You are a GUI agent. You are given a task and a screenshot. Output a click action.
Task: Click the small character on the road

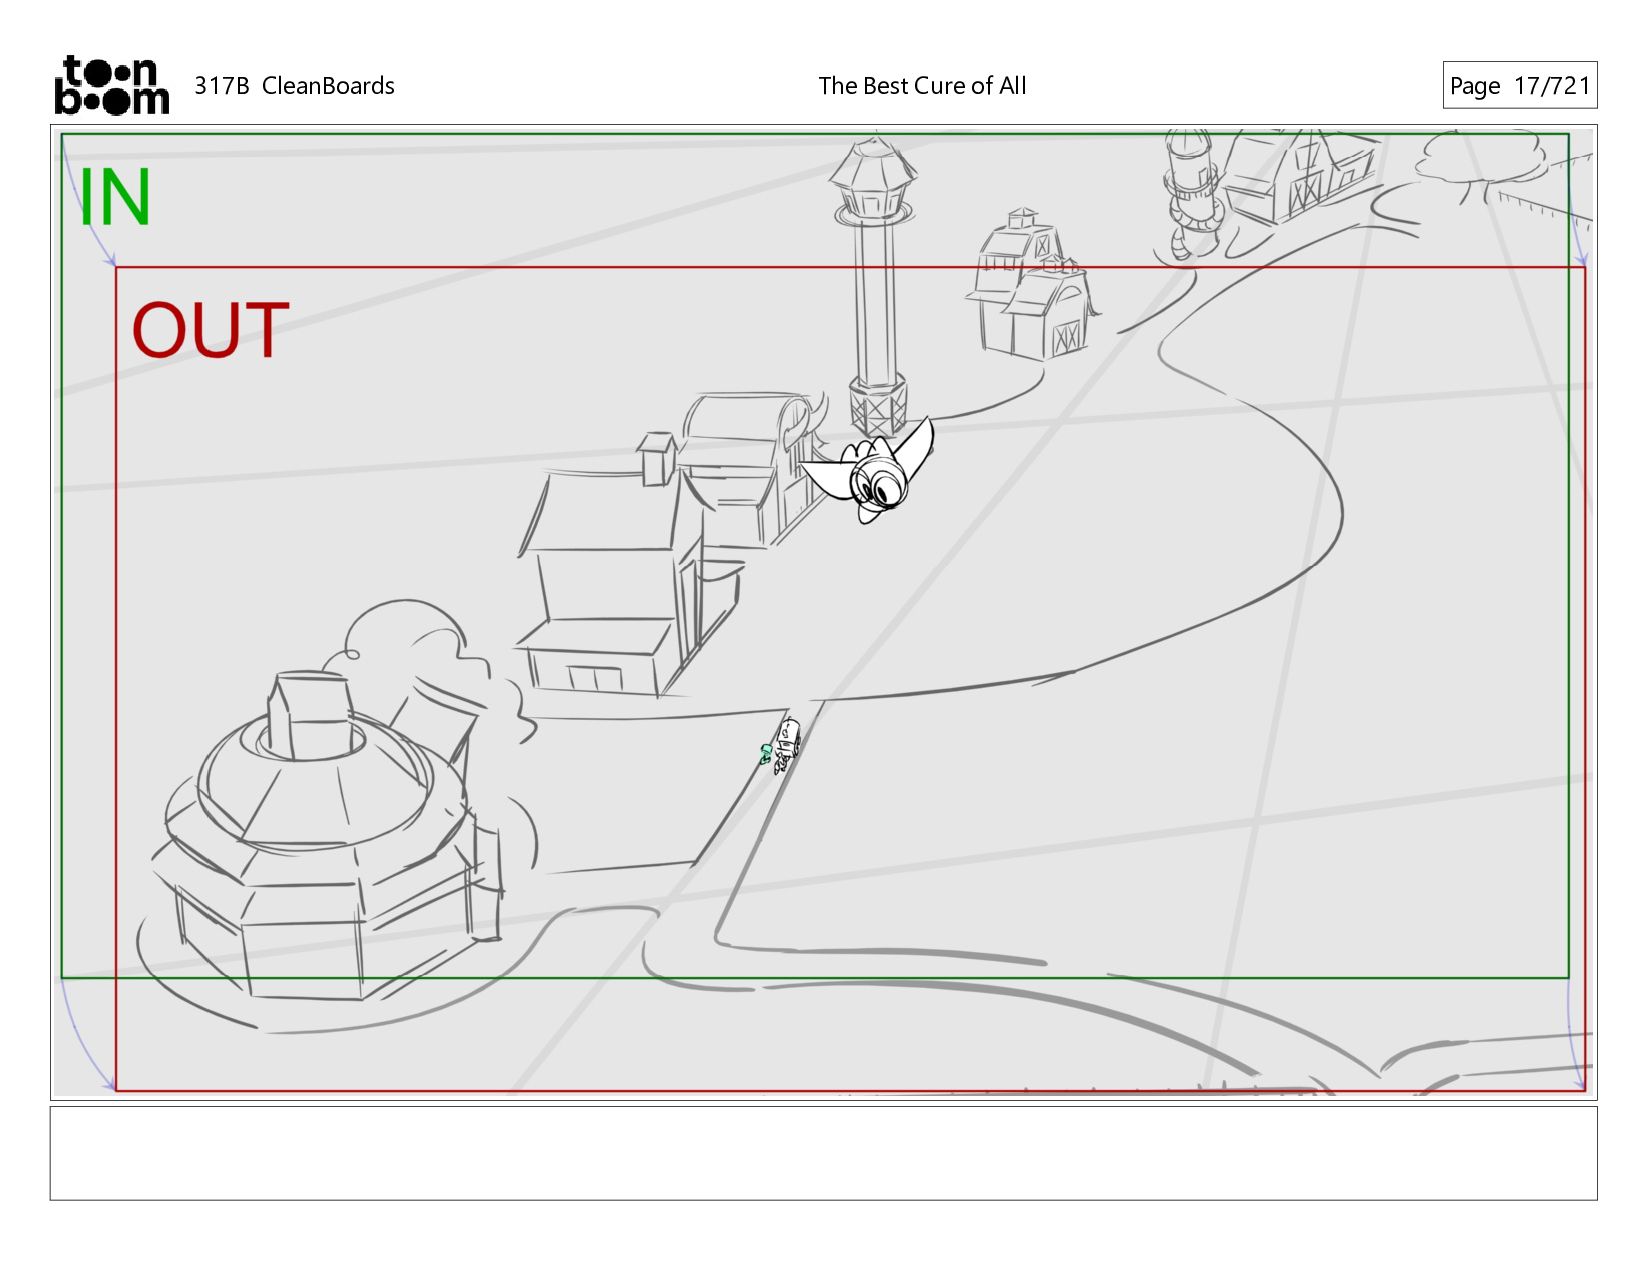(782, 745)
